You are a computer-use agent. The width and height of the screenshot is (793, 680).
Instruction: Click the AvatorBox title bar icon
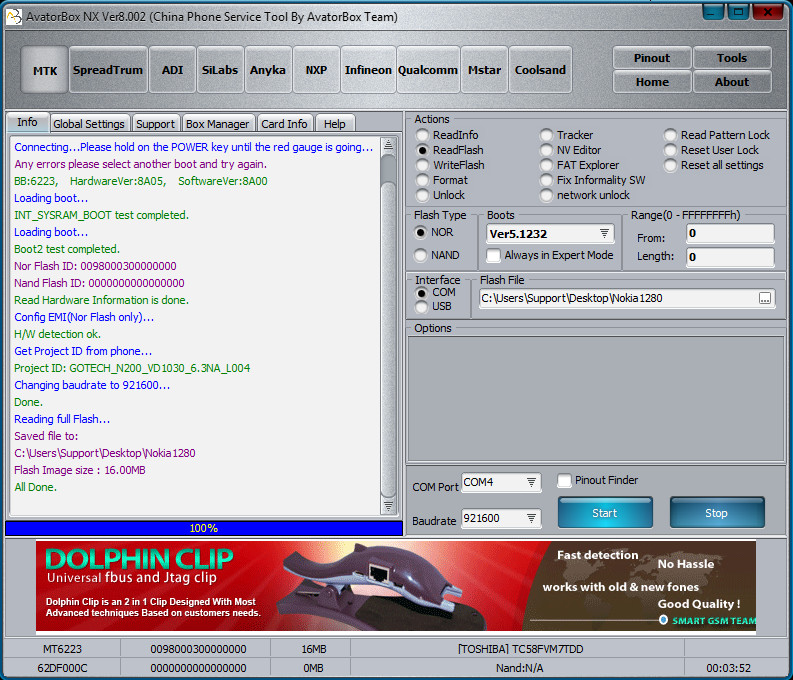(x=14, y=17)
